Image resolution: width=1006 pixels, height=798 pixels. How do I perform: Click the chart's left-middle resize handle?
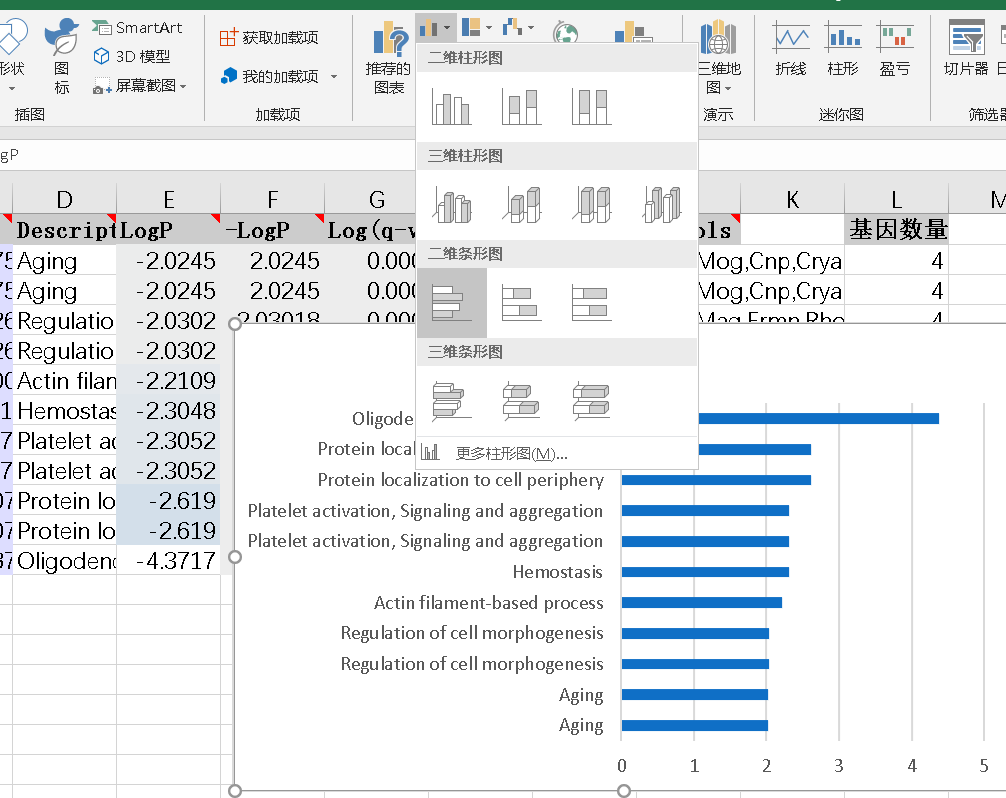click(x=235, y=557)
